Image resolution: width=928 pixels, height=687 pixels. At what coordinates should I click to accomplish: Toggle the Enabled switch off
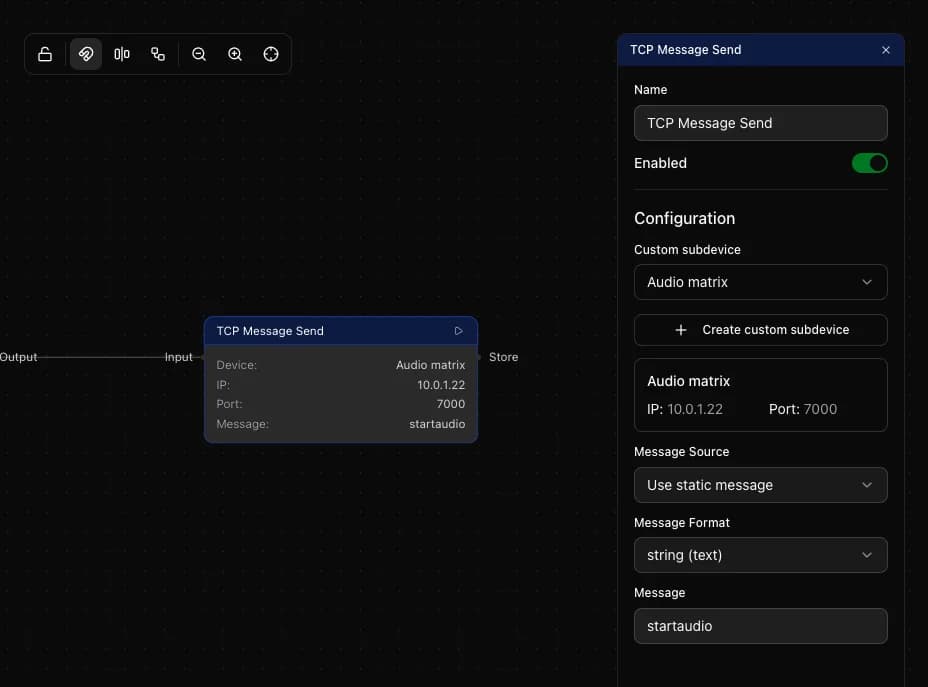pos(869,163)
